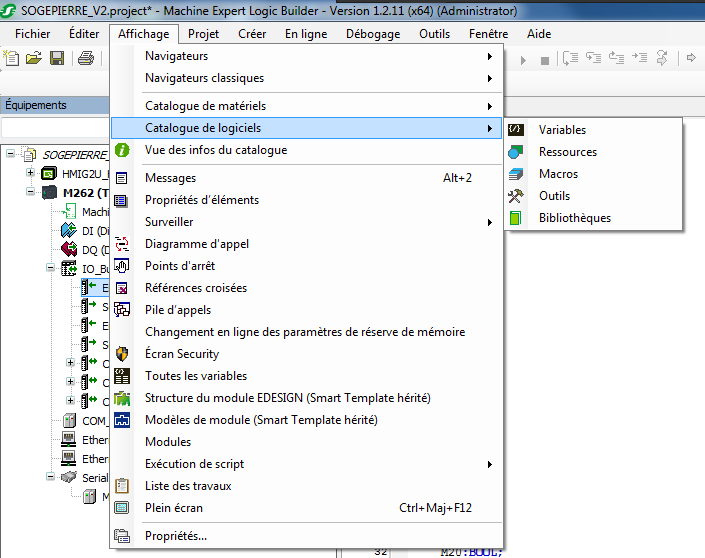Open the Débogage menu in the menu bar
The width and height of the screenshot is (705, 558).
pos(372,34)
